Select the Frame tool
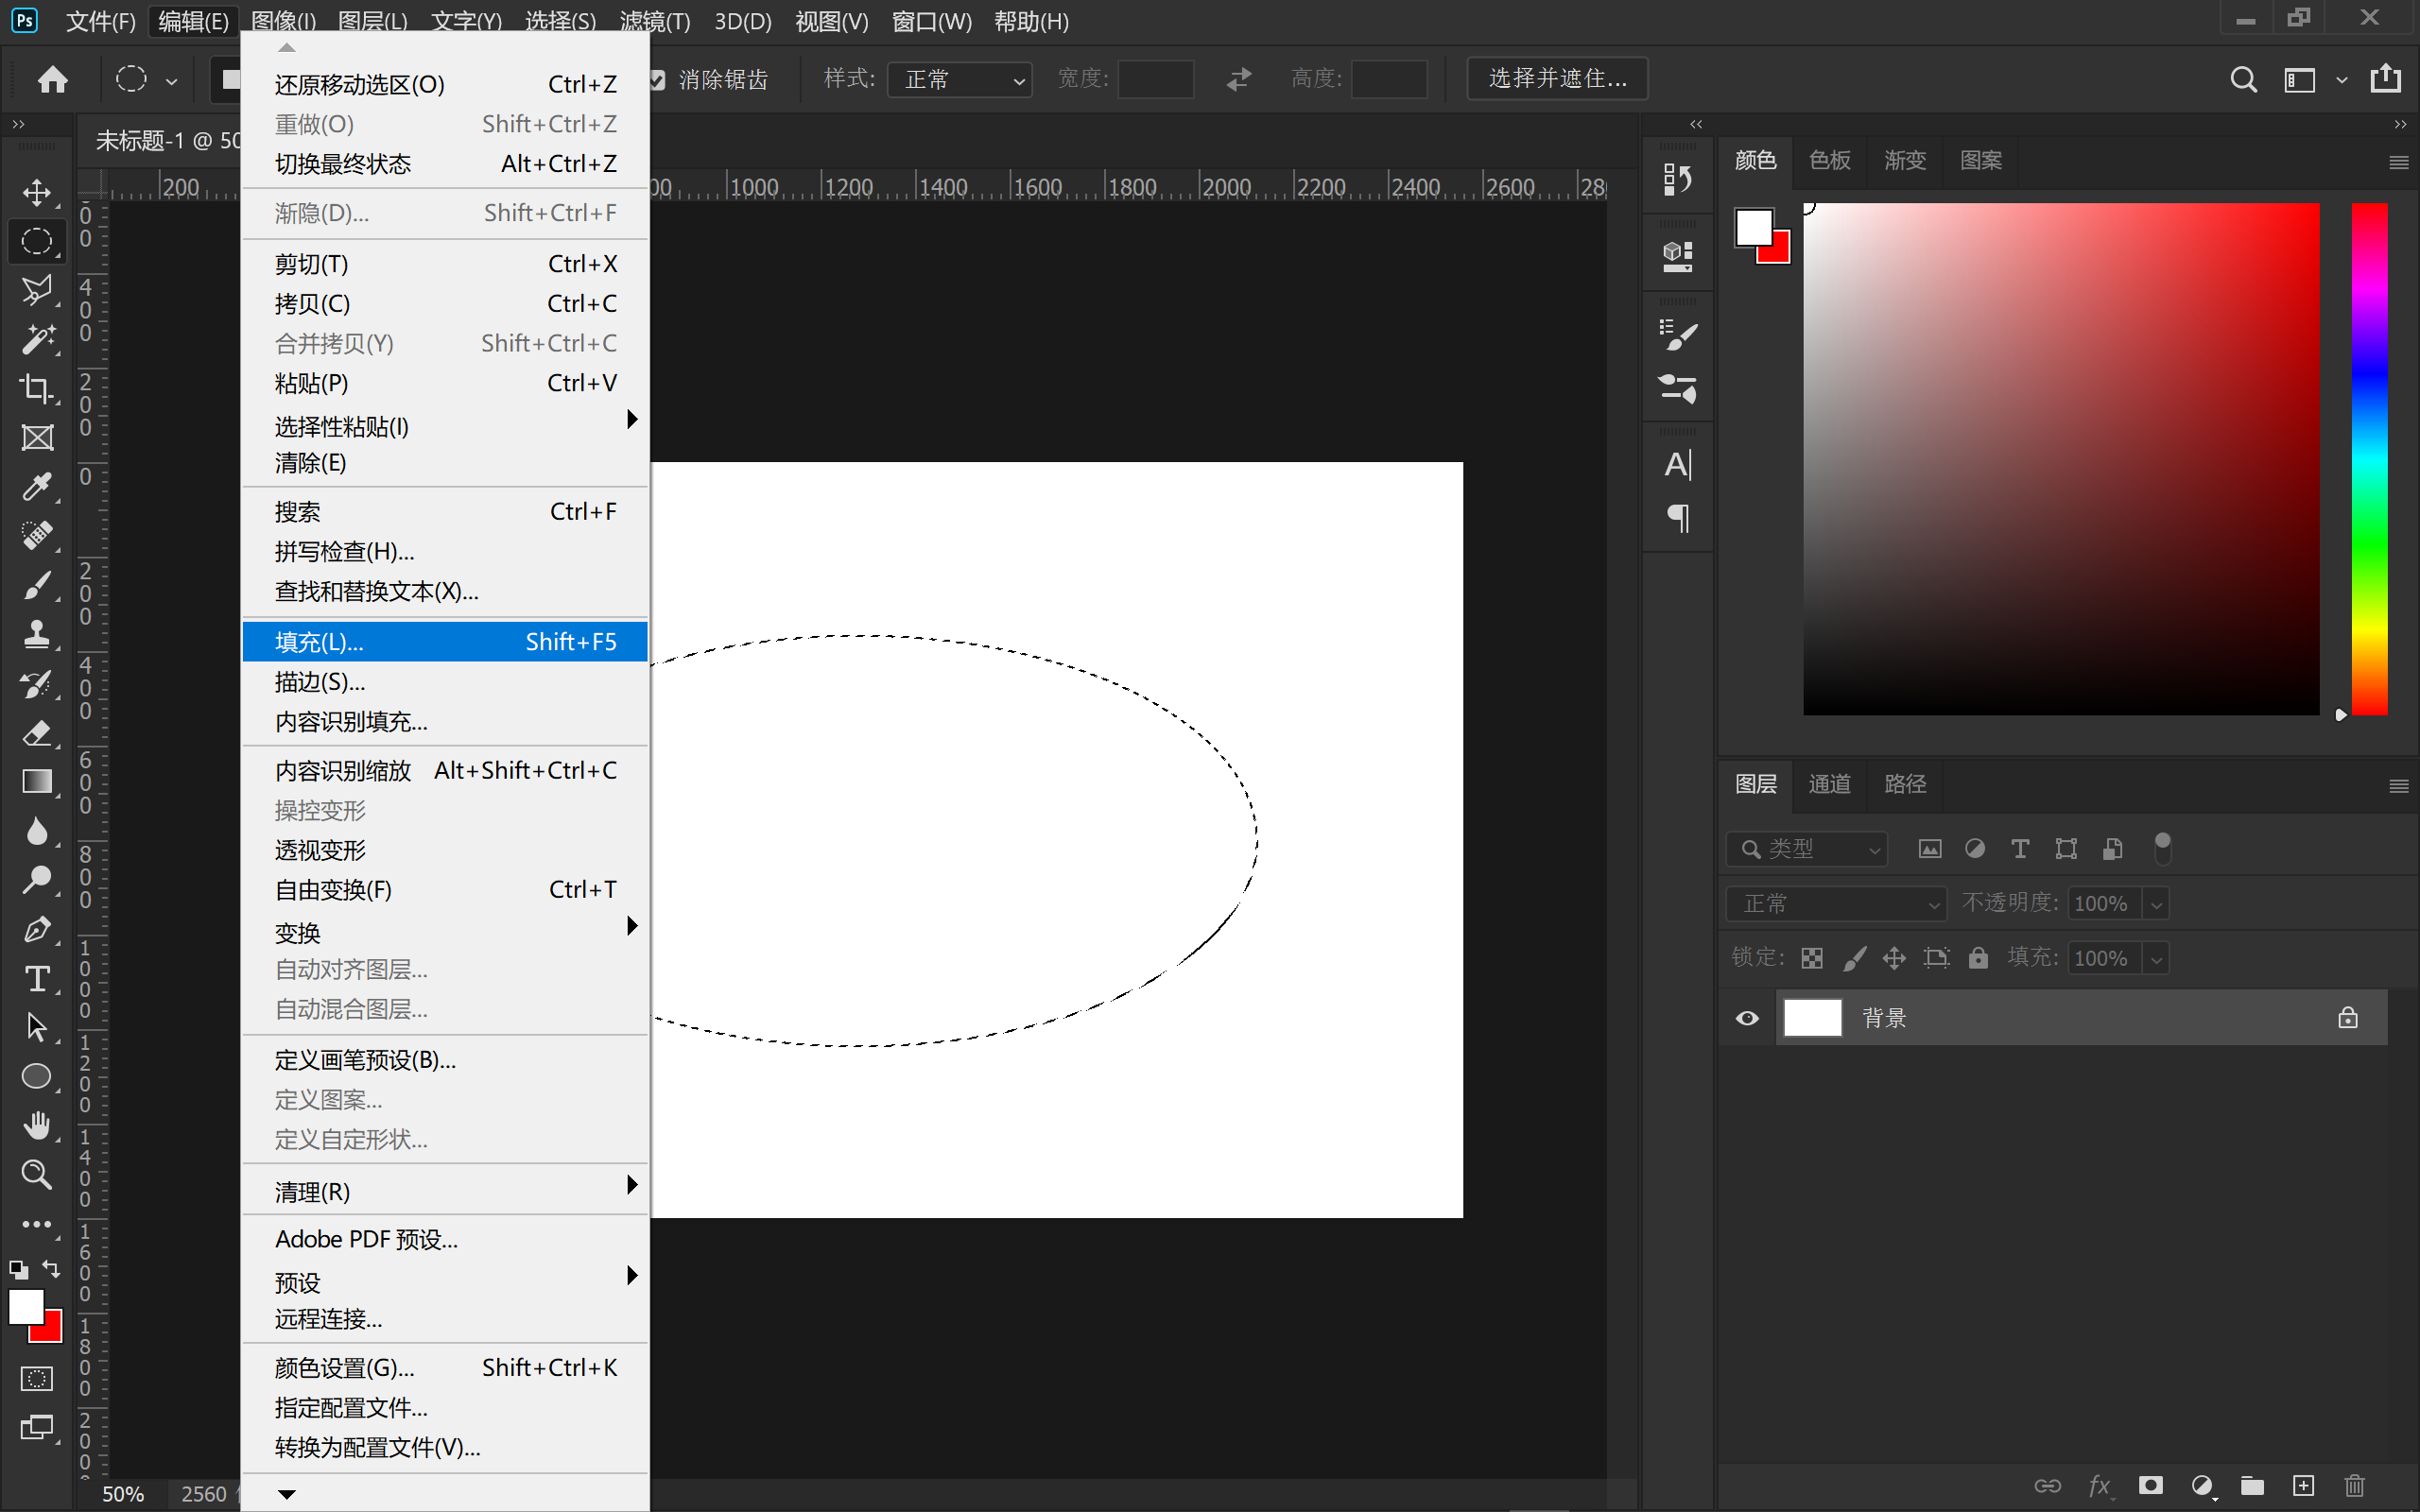This screenshot has width=2420, height=1512. point(37,437)
